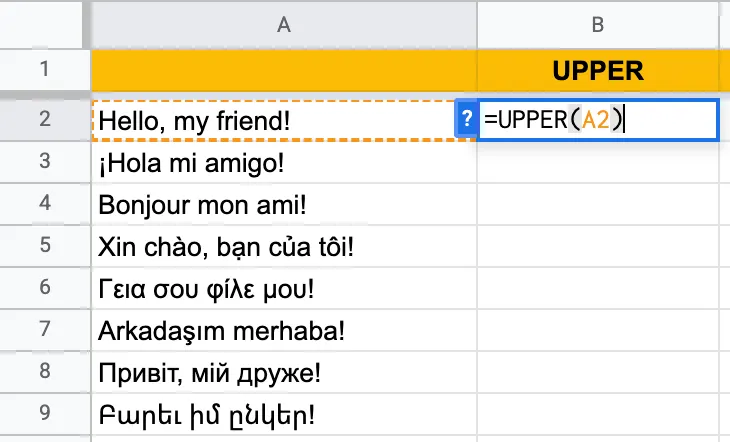Click the select-all corner box
Screen dimensions: 730x442
coord(44,23)
